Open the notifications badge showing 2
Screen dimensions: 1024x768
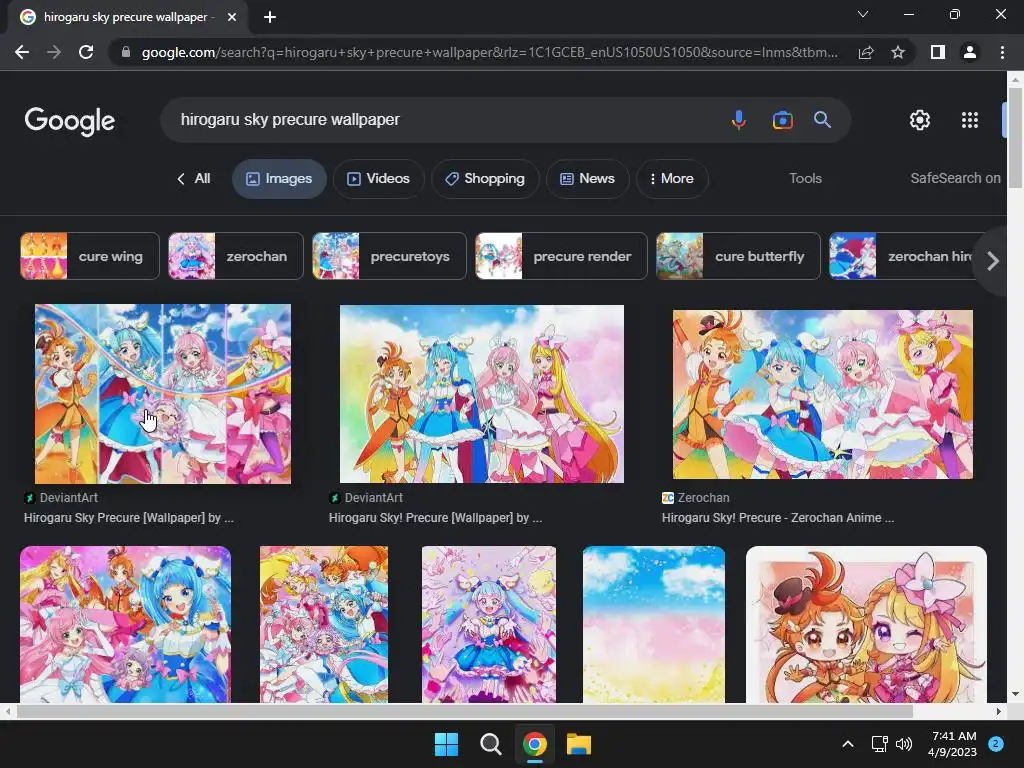click(x=996, y=744)
